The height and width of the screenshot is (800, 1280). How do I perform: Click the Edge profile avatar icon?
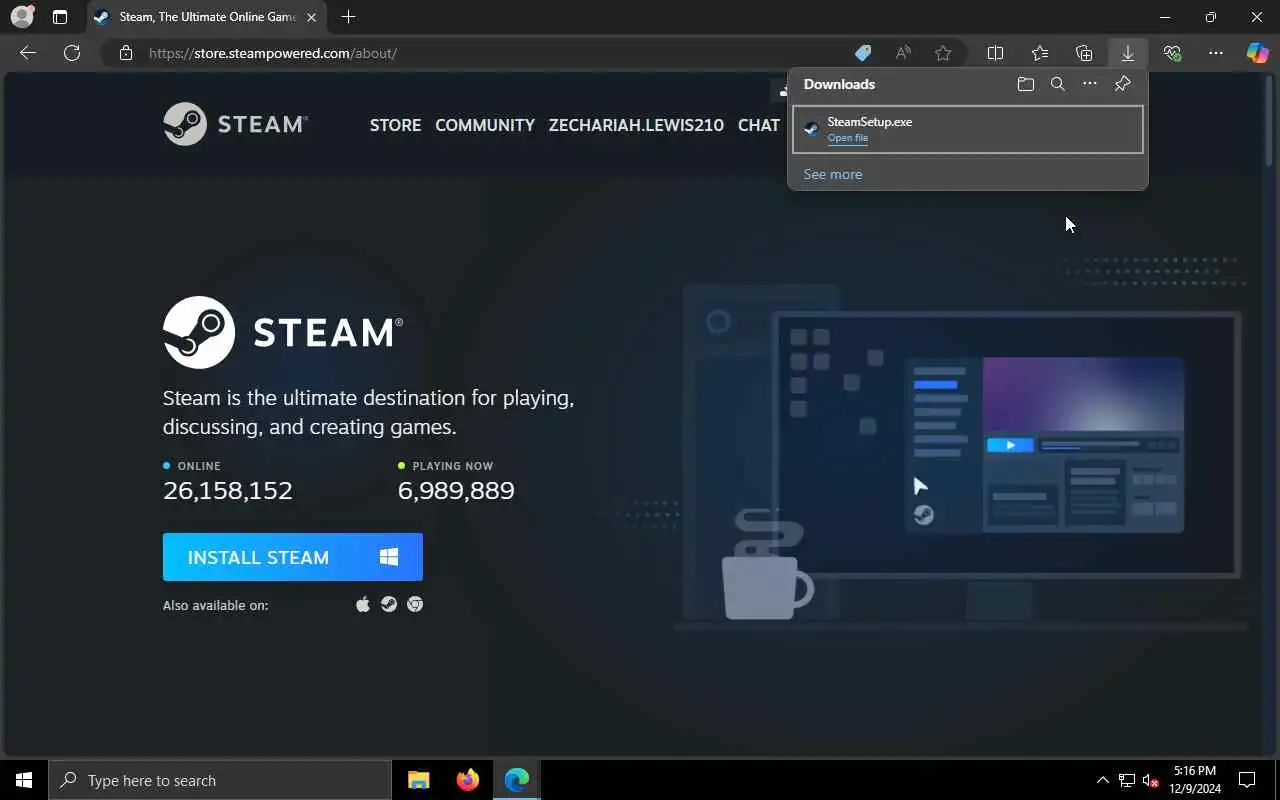[x=22, y=17]
